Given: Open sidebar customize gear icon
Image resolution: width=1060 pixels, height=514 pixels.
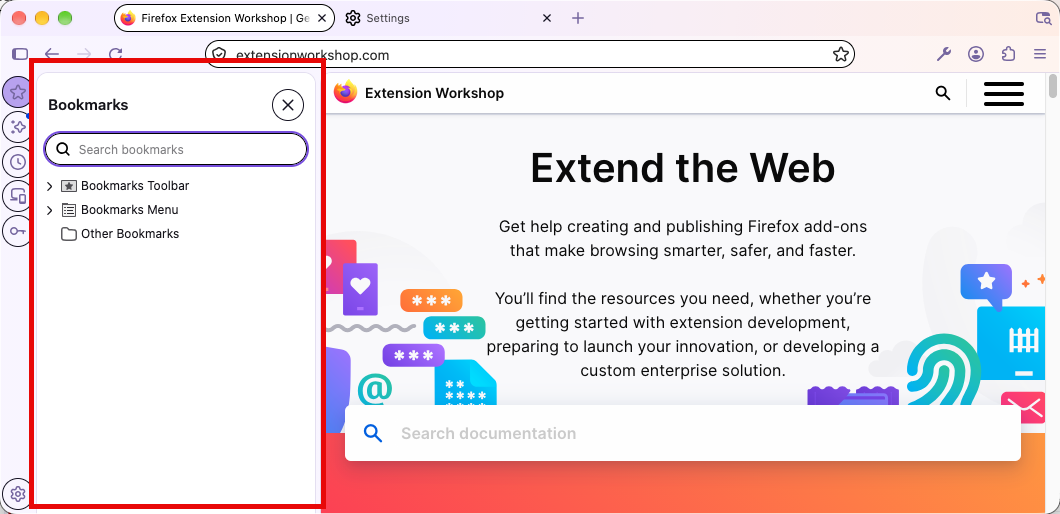Looking at the screenshot, I should (x=18, y=494).
